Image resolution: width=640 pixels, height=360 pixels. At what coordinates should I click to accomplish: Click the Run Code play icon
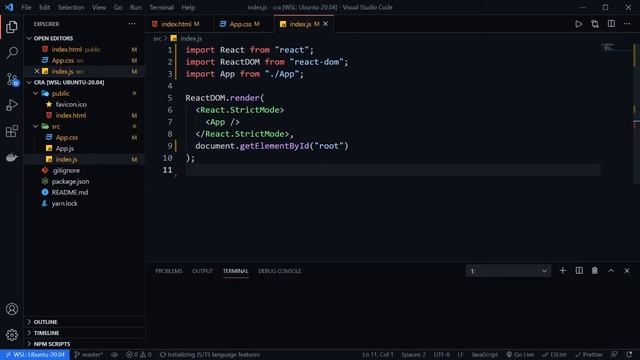point(578,24)
